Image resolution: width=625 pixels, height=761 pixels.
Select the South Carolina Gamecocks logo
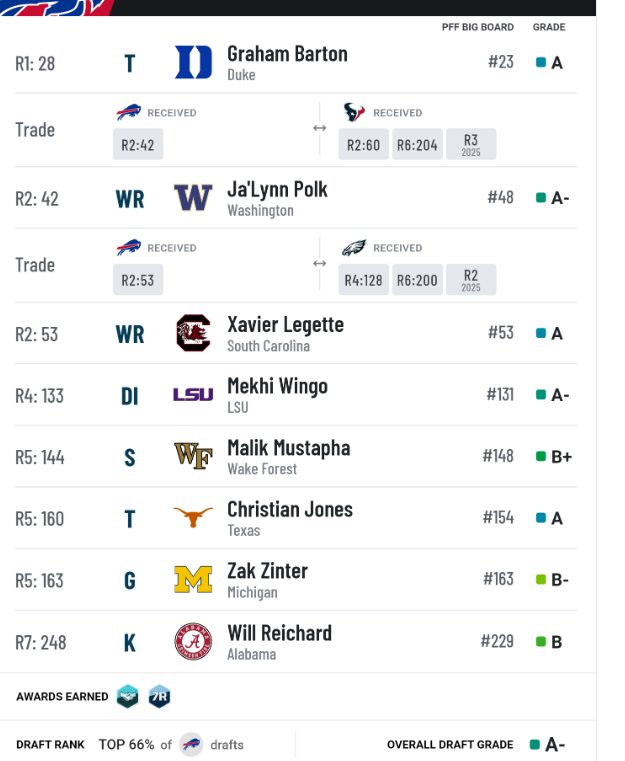click(x=193, y=333)
